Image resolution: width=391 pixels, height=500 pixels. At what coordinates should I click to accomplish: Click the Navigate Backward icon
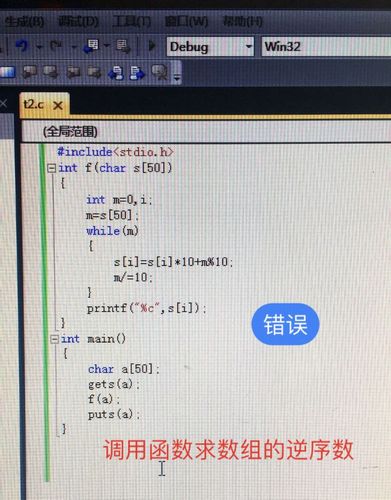[91, 46]
